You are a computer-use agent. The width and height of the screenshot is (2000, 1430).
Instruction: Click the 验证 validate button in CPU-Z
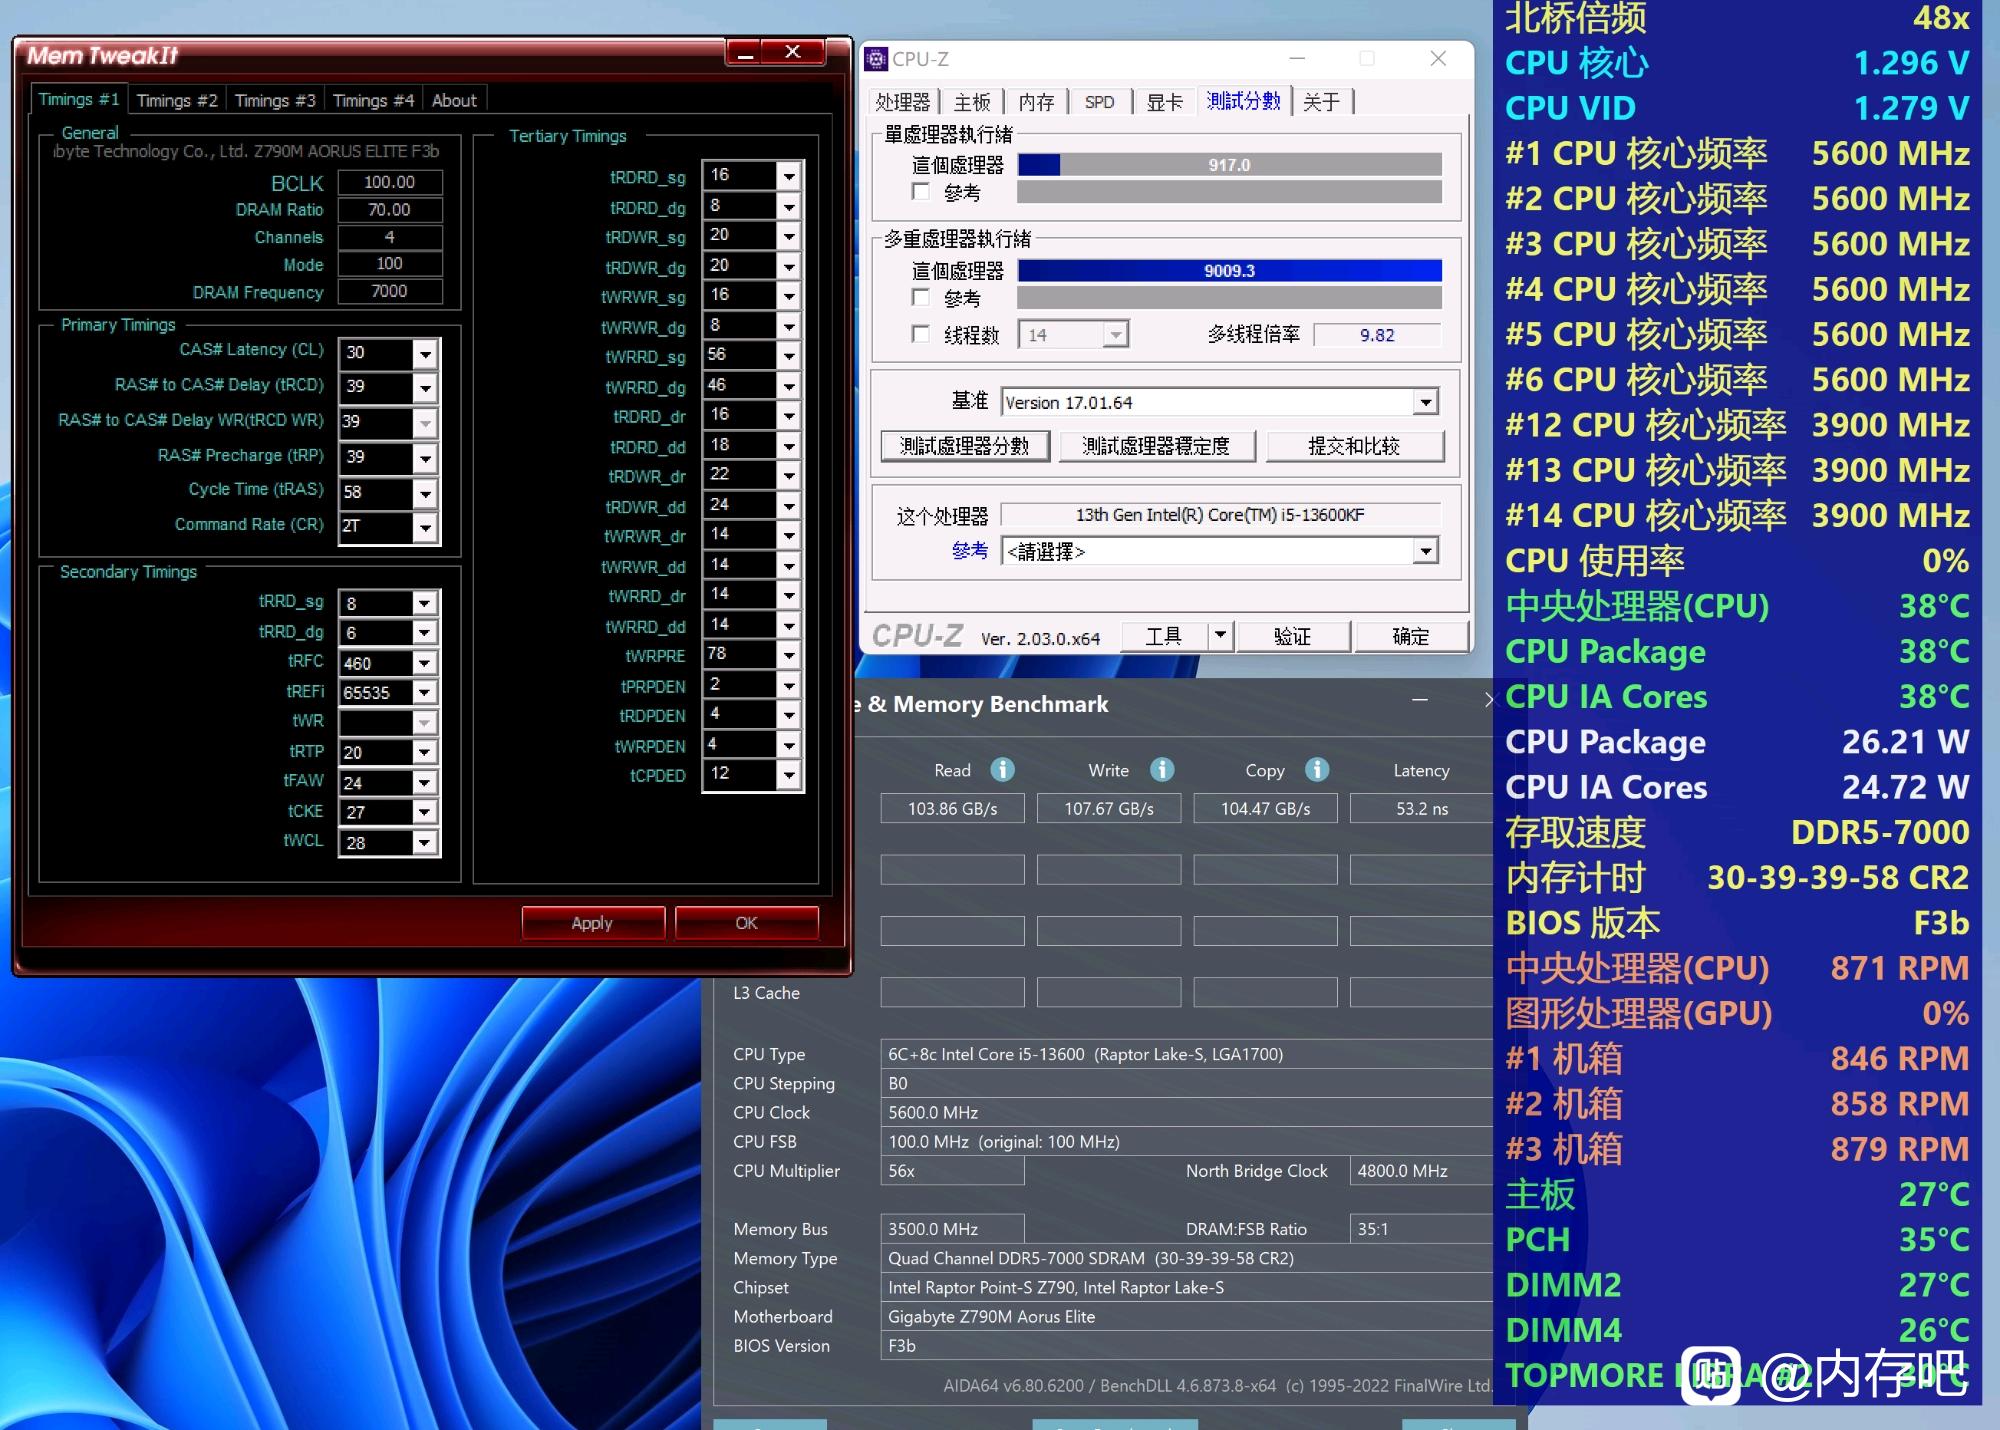tap(1292, 636)
